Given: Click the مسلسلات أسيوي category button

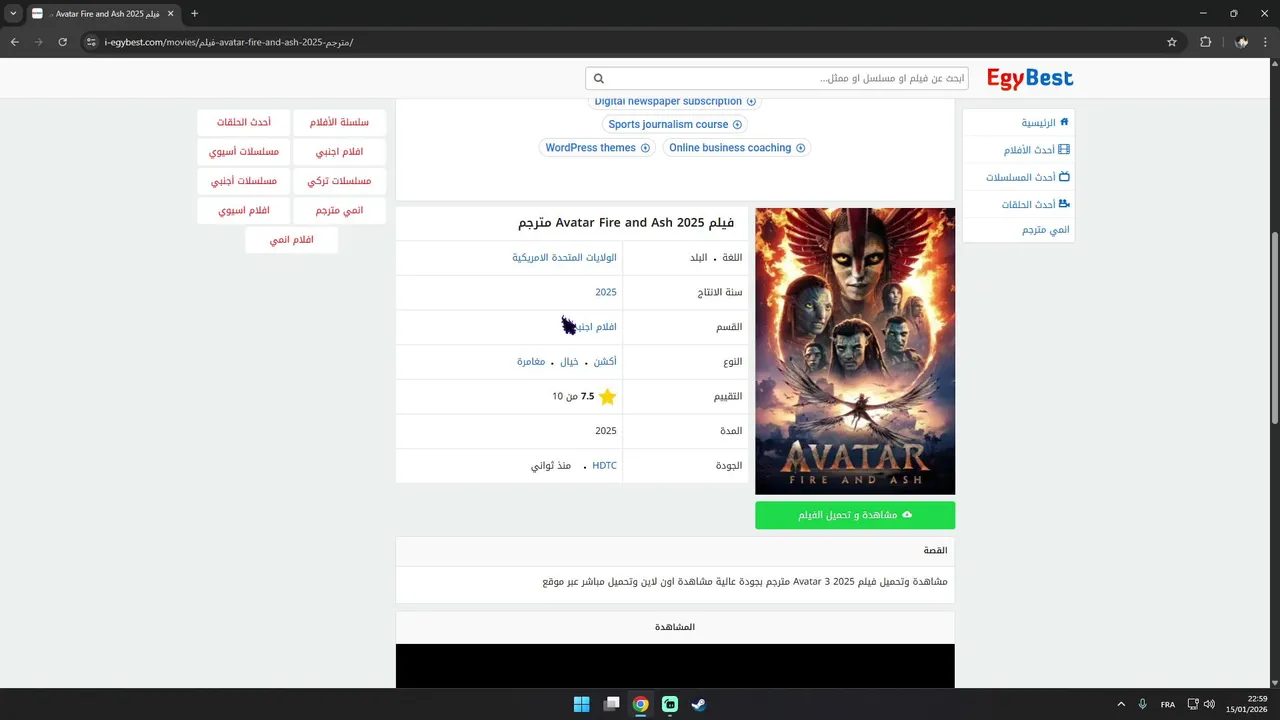Looking at the screenshot, I should click(244, 152).
